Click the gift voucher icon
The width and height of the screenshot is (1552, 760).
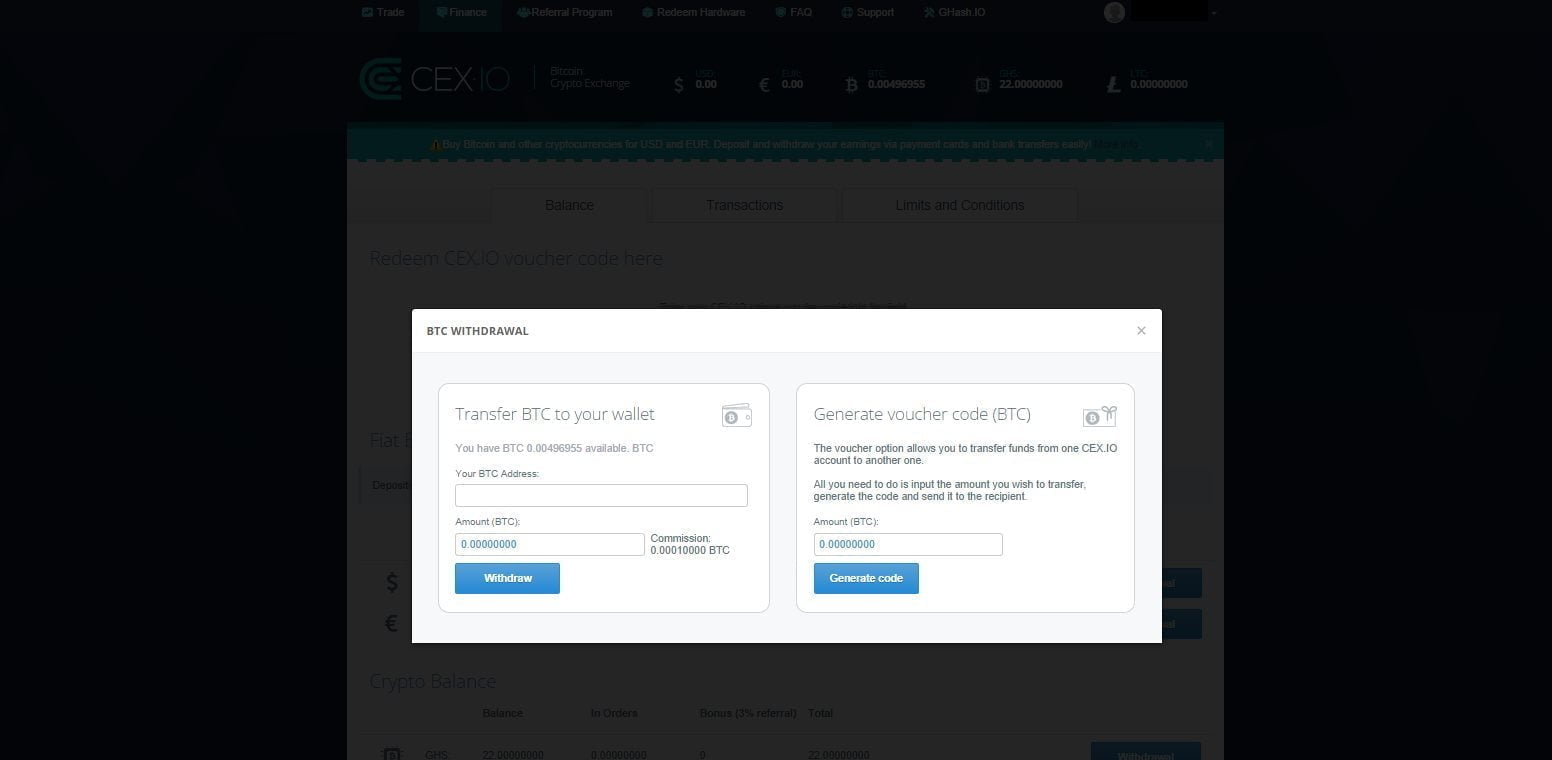[1099, 416]
